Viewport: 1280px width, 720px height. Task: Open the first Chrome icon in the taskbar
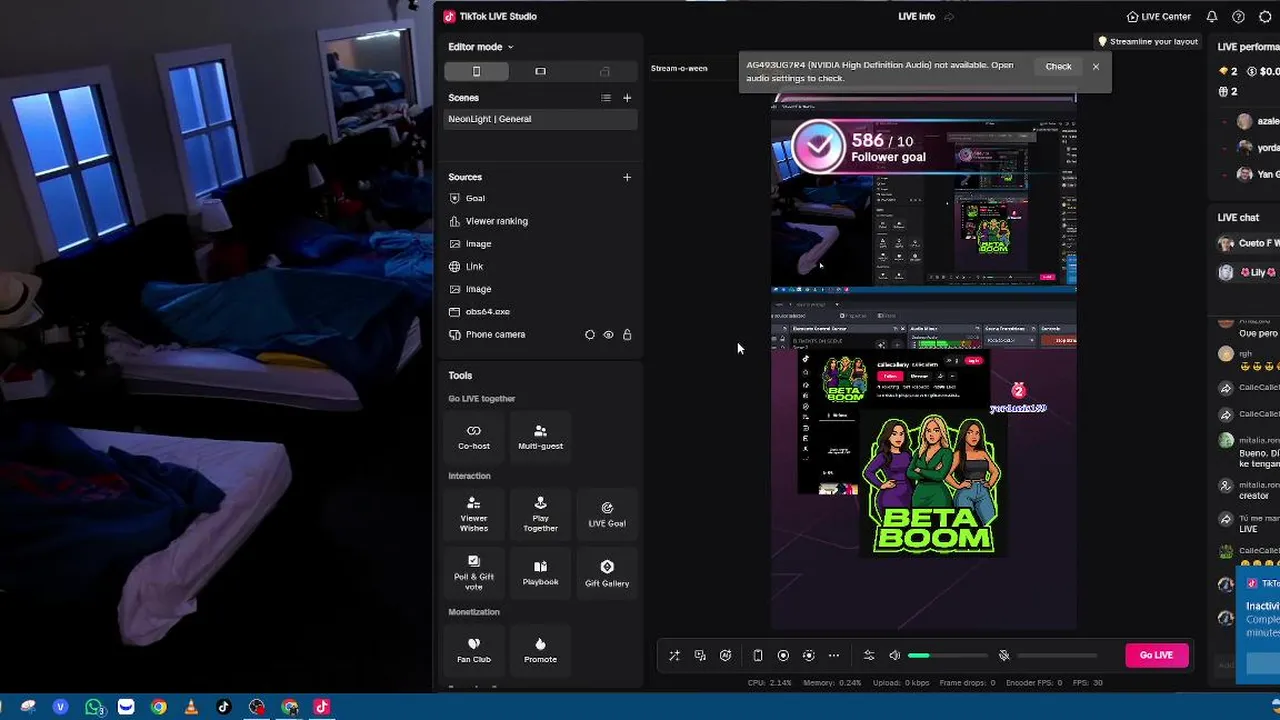[x=158, y=707]
